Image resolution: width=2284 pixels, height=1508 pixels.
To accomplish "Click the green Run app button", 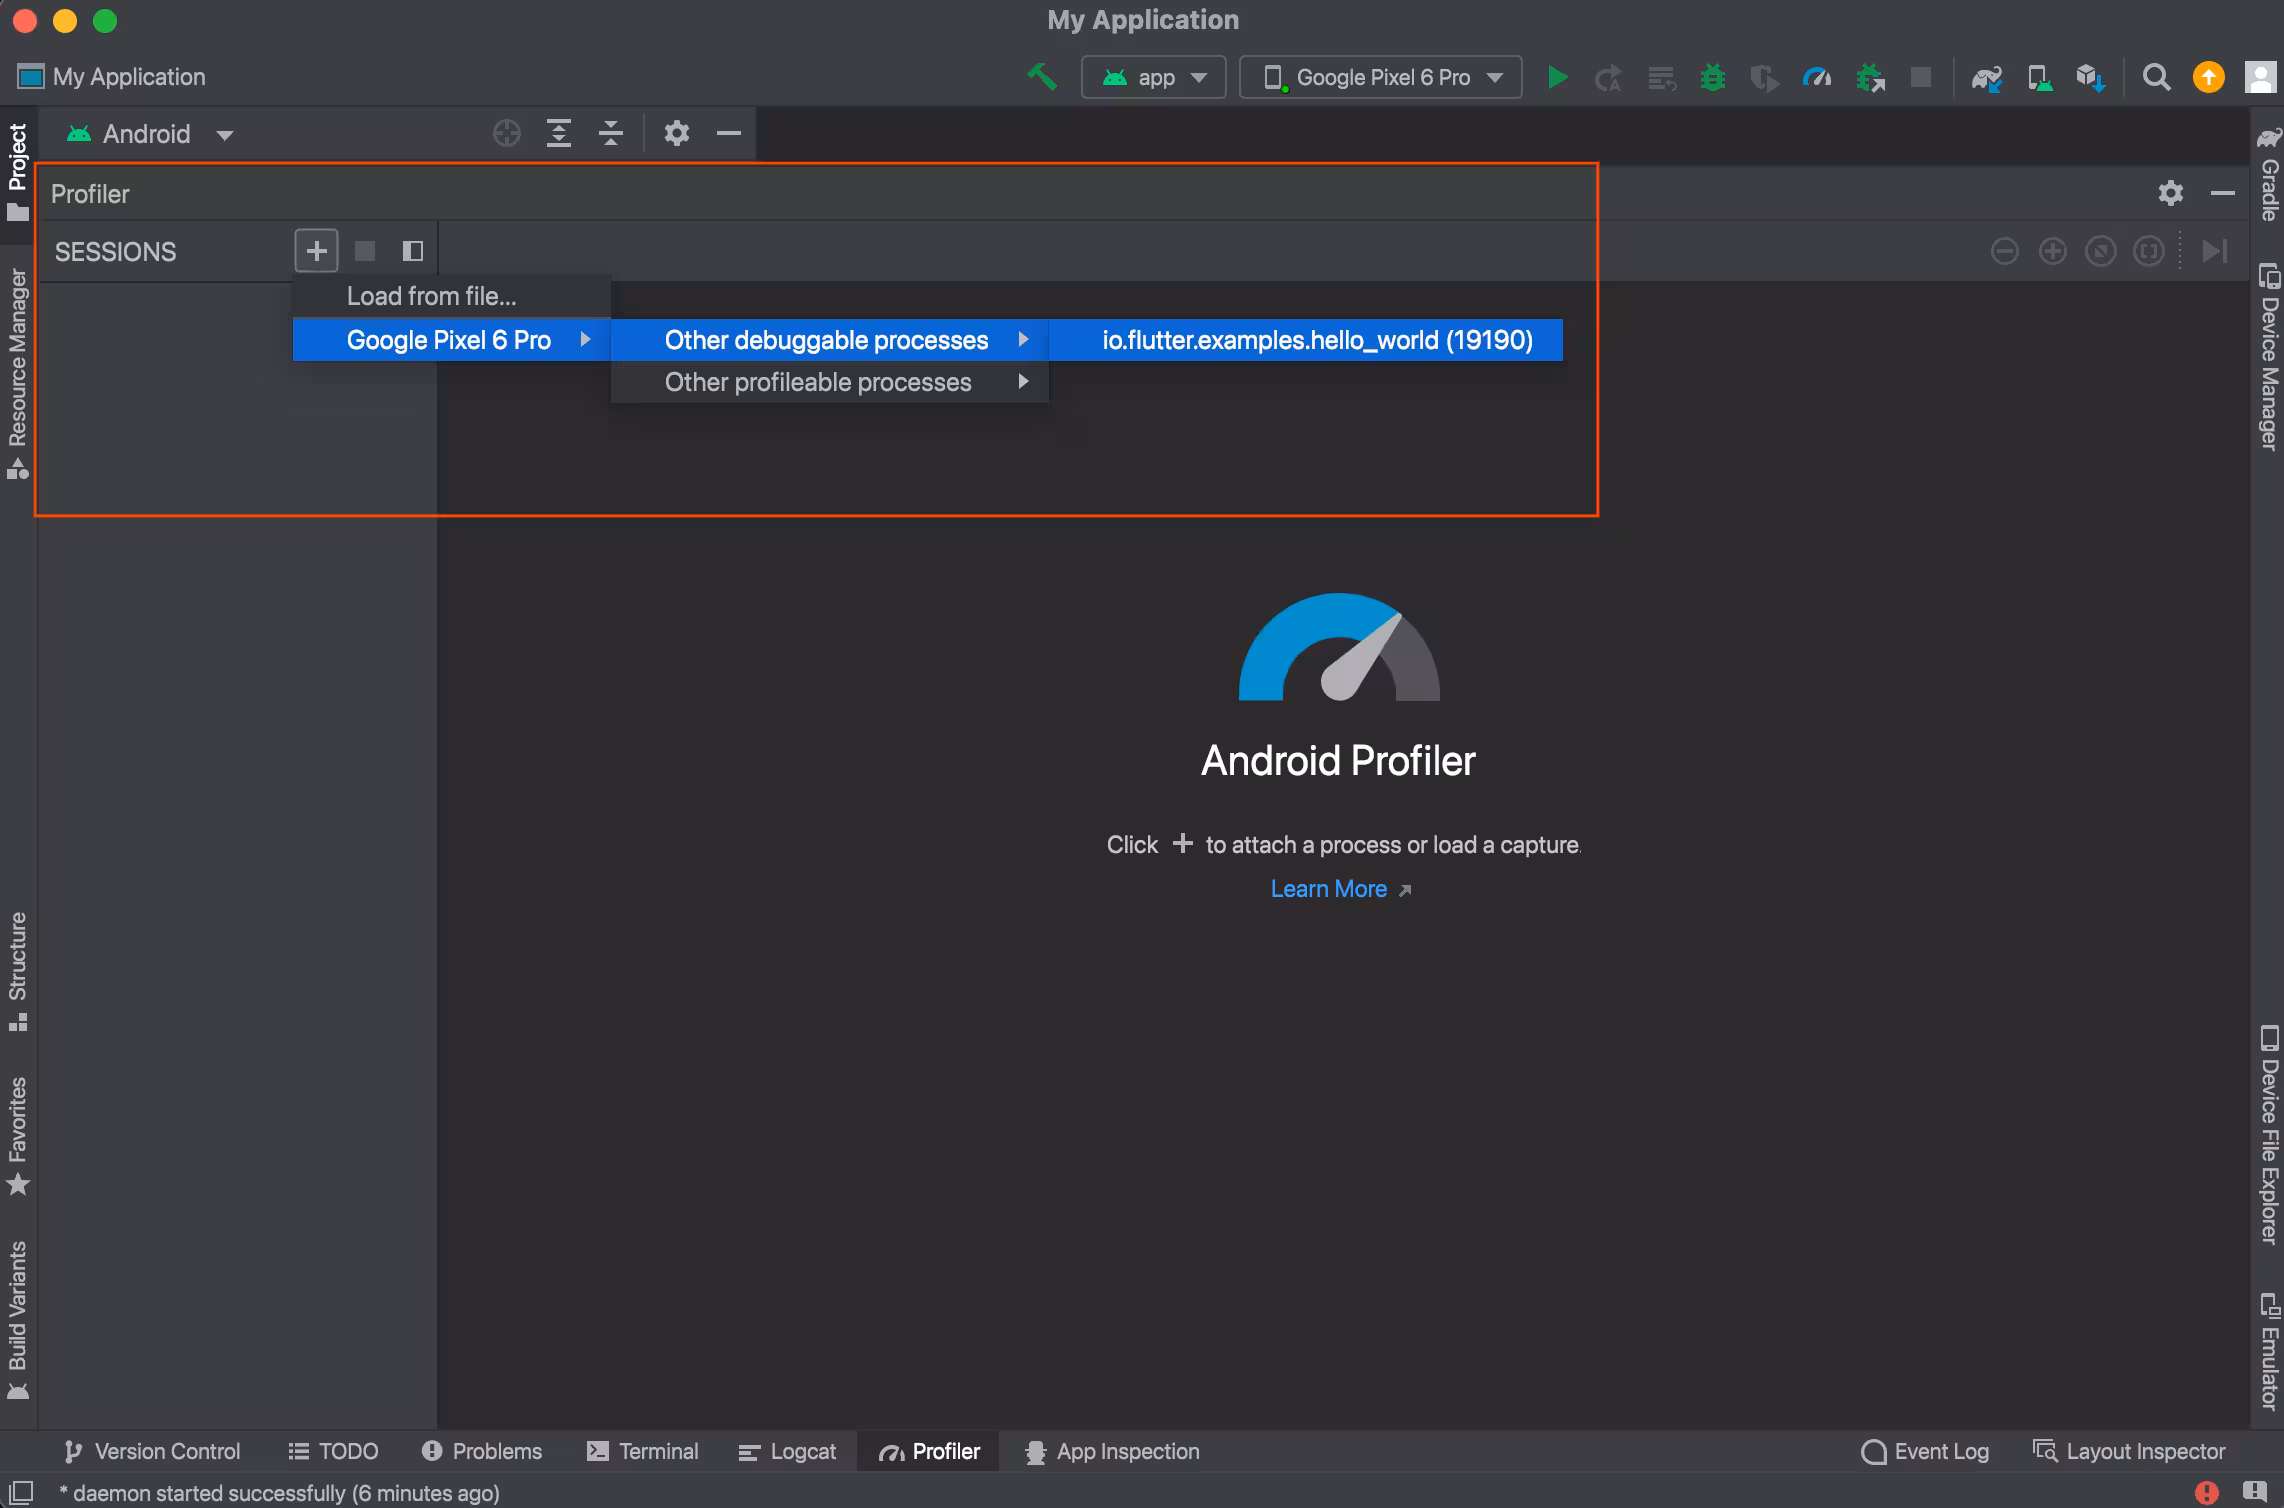I will [x=1556, y=77].
